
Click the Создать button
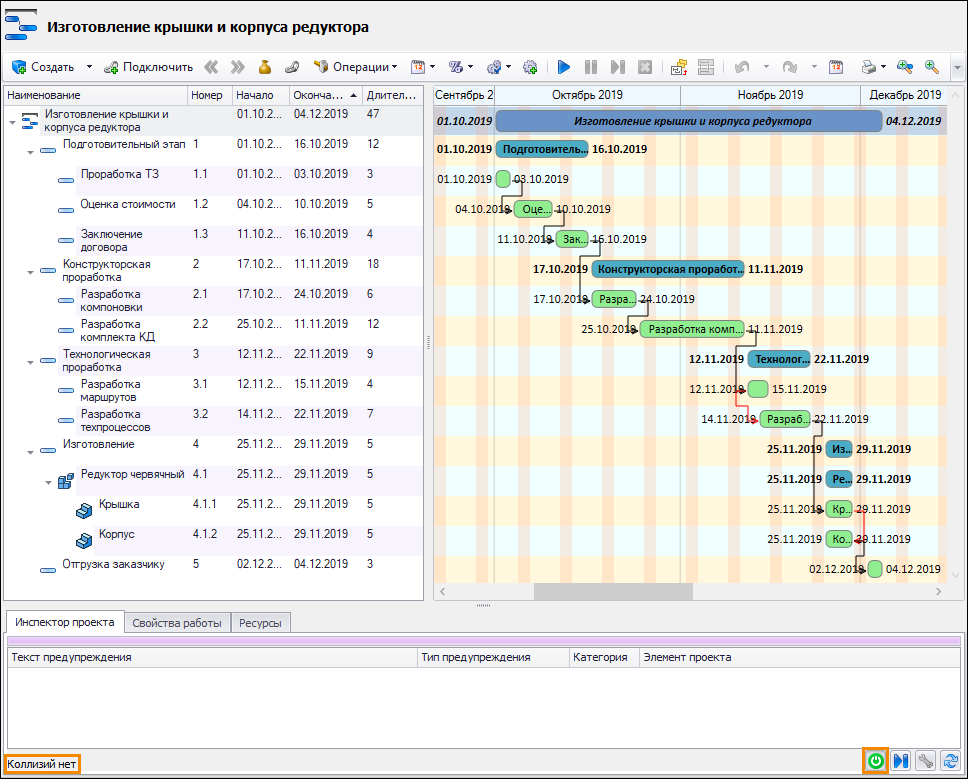44,67
